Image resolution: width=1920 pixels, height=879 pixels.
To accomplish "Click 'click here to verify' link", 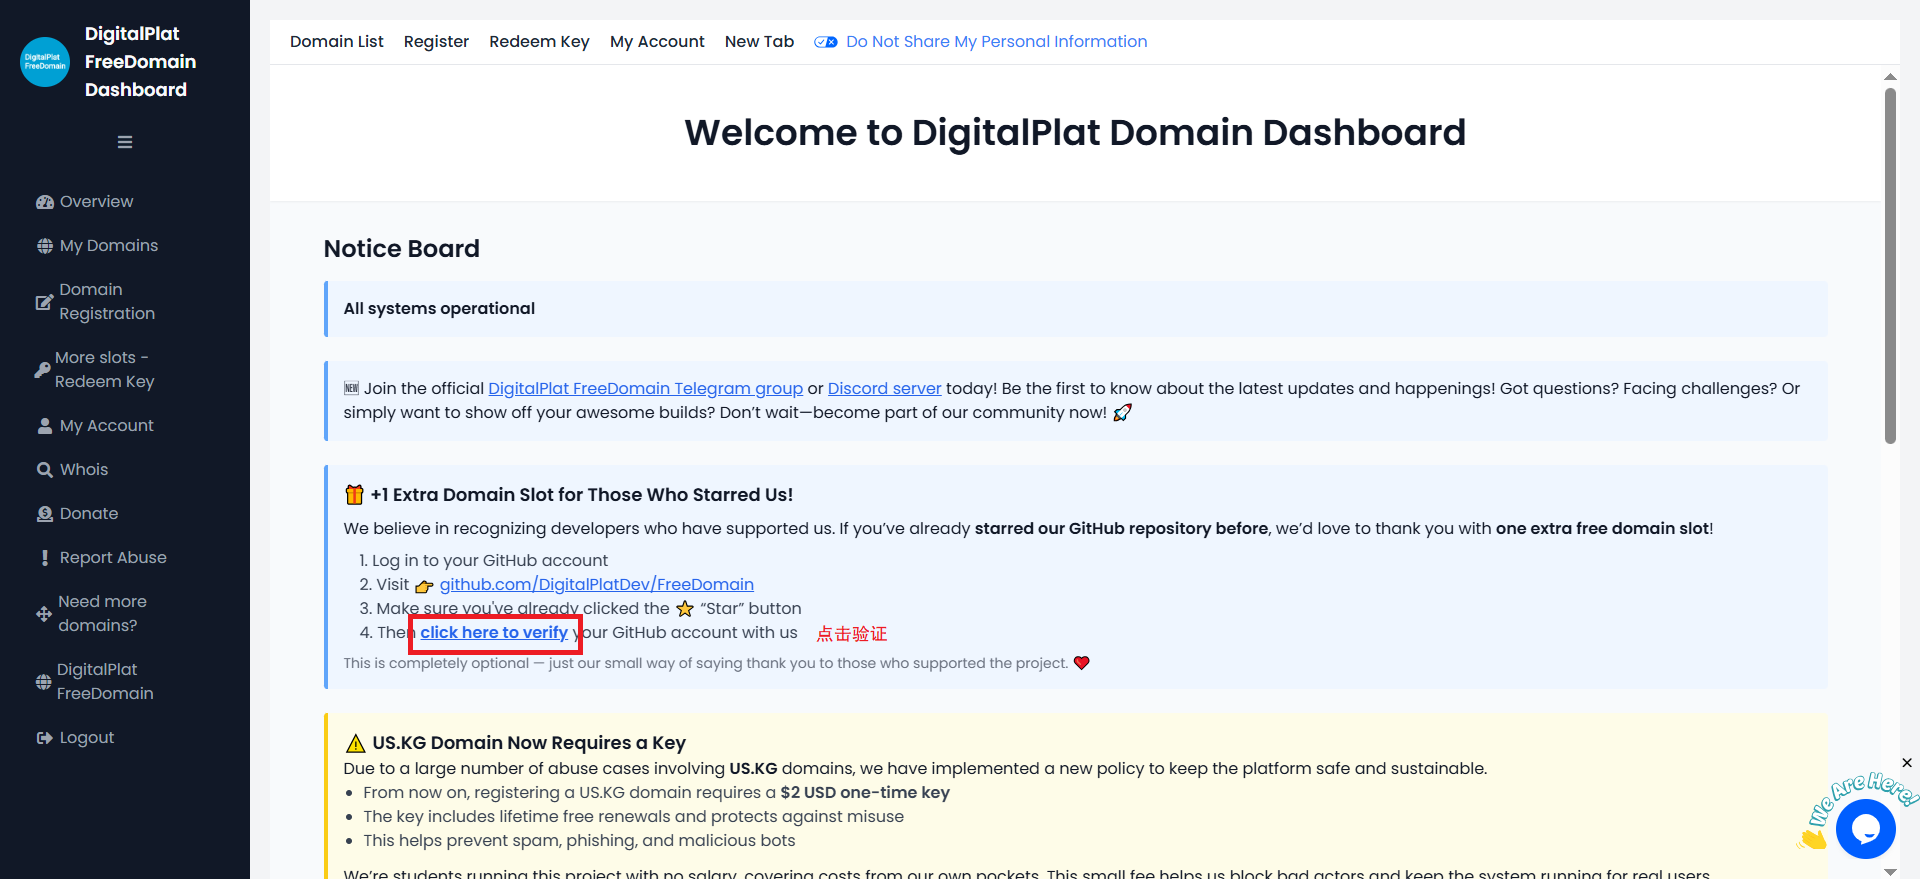I will click(494, 633).
